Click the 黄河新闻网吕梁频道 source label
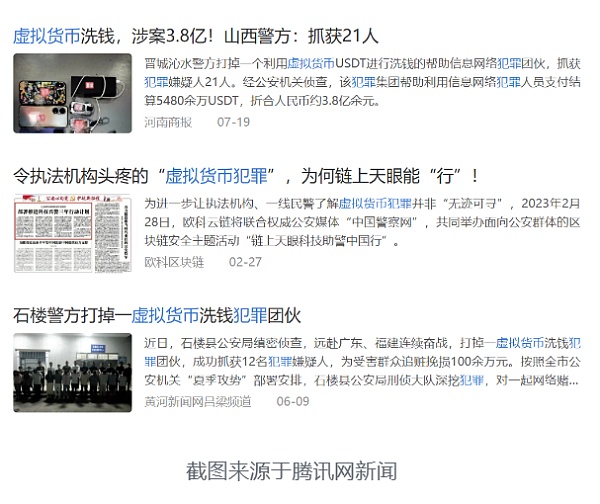This screenshot has width=600, height=504. (x=197, y=401)
